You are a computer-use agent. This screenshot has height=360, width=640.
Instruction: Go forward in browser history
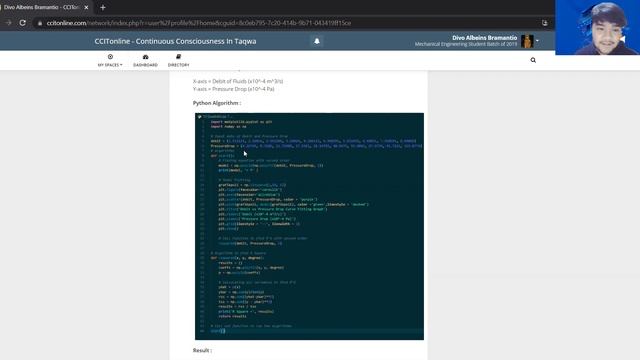pos(9,23)
